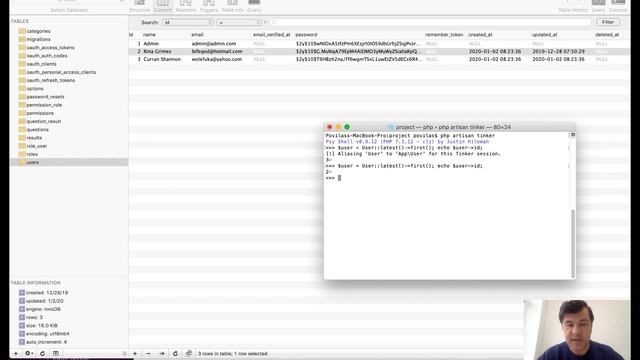Sort by the email_verified_at column header
640x360 pixels.
271,35
